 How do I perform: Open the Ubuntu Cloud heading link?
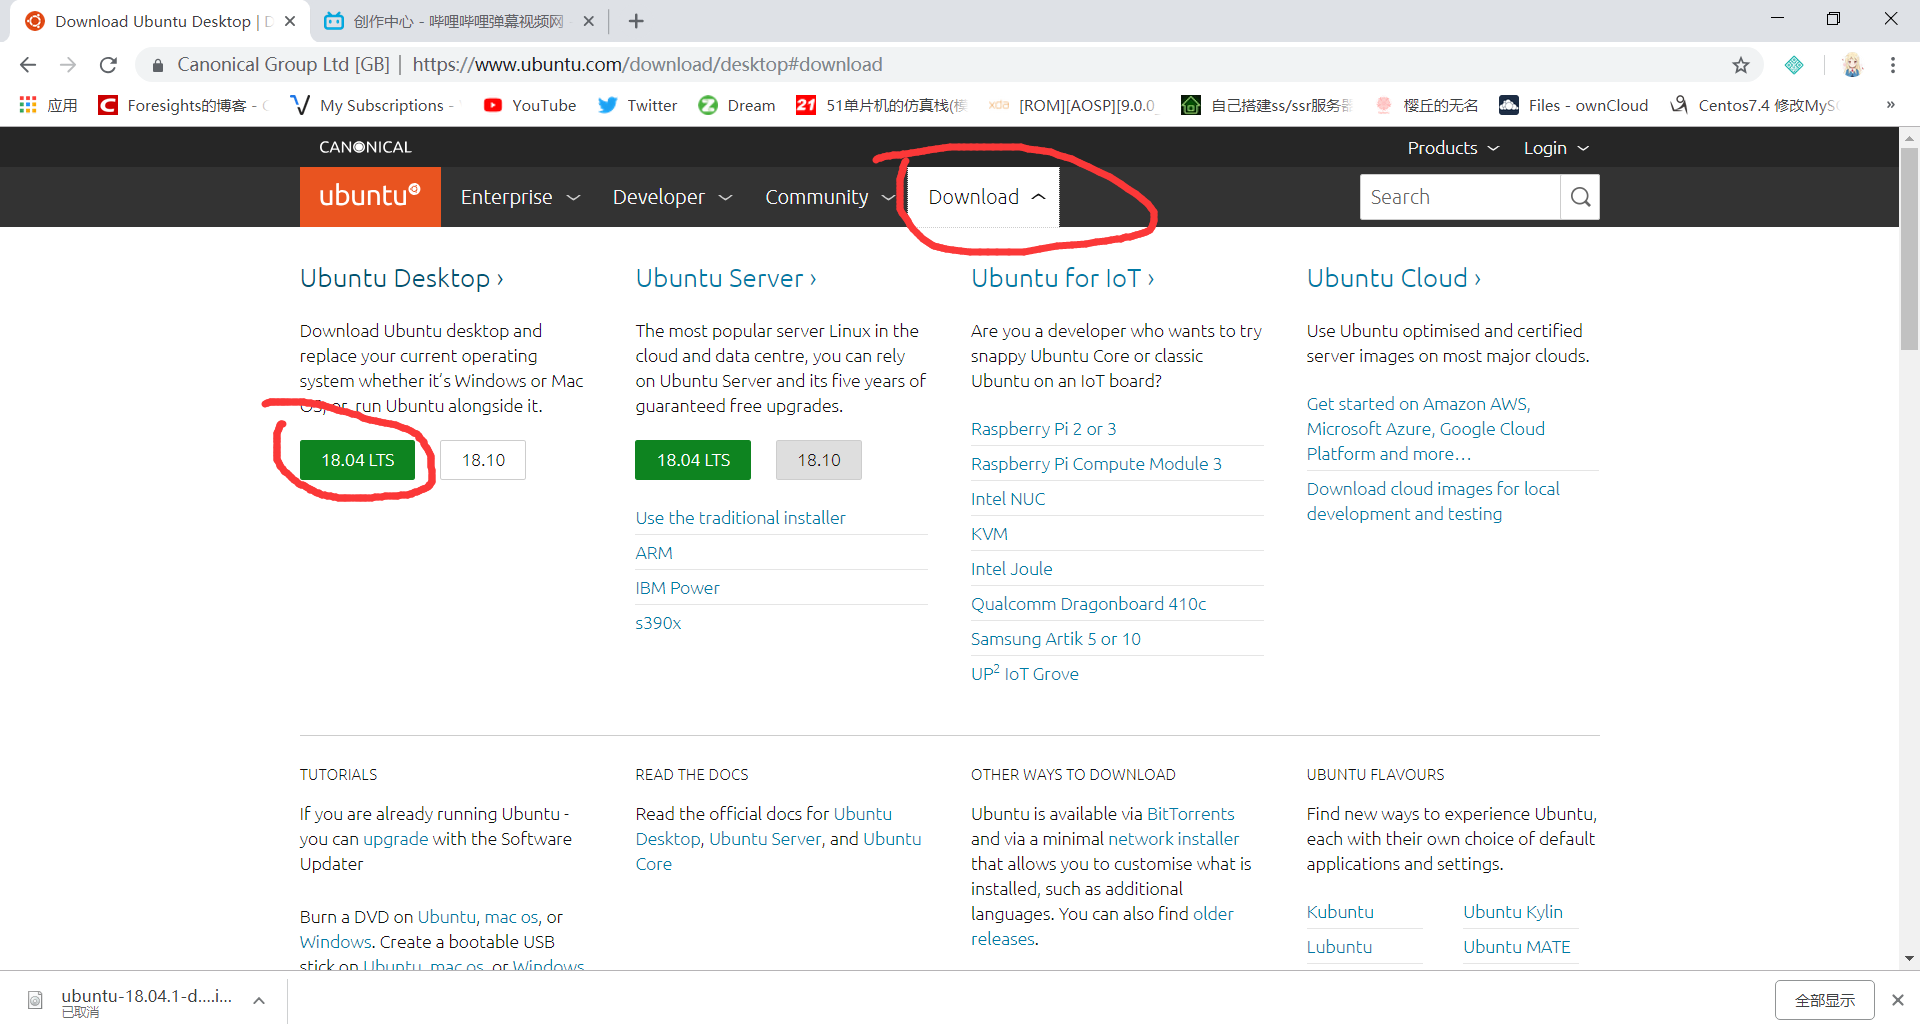[x=1393, y=278]
